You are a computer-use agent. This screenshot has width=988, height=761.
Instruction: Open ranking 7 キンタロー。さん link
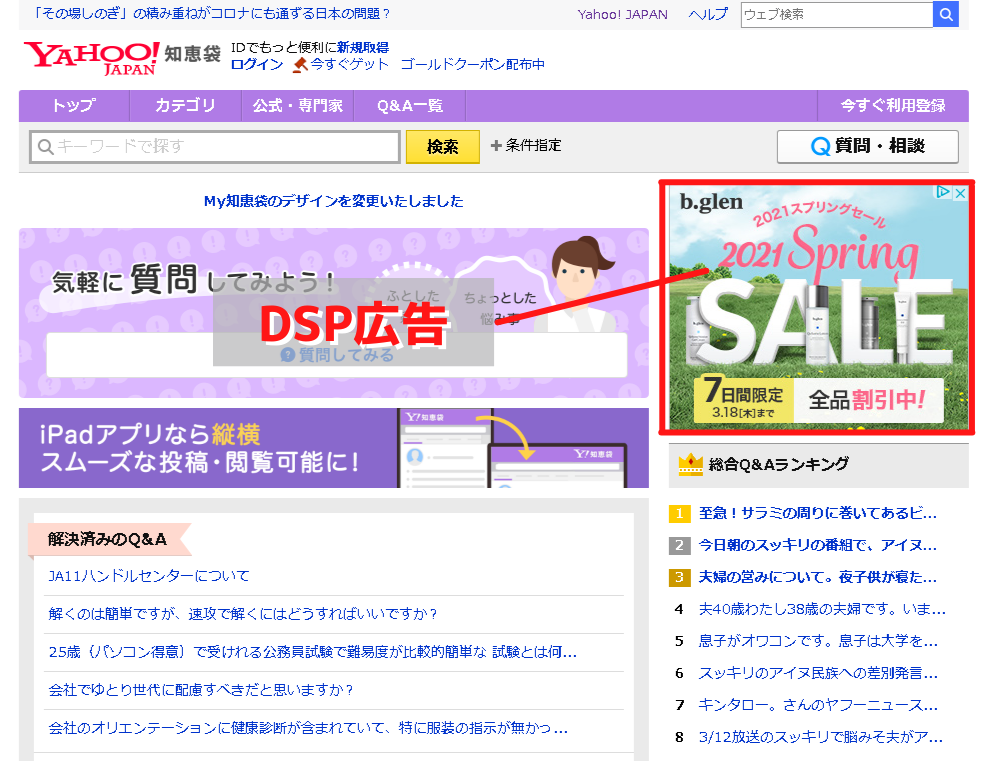[818, 705]
